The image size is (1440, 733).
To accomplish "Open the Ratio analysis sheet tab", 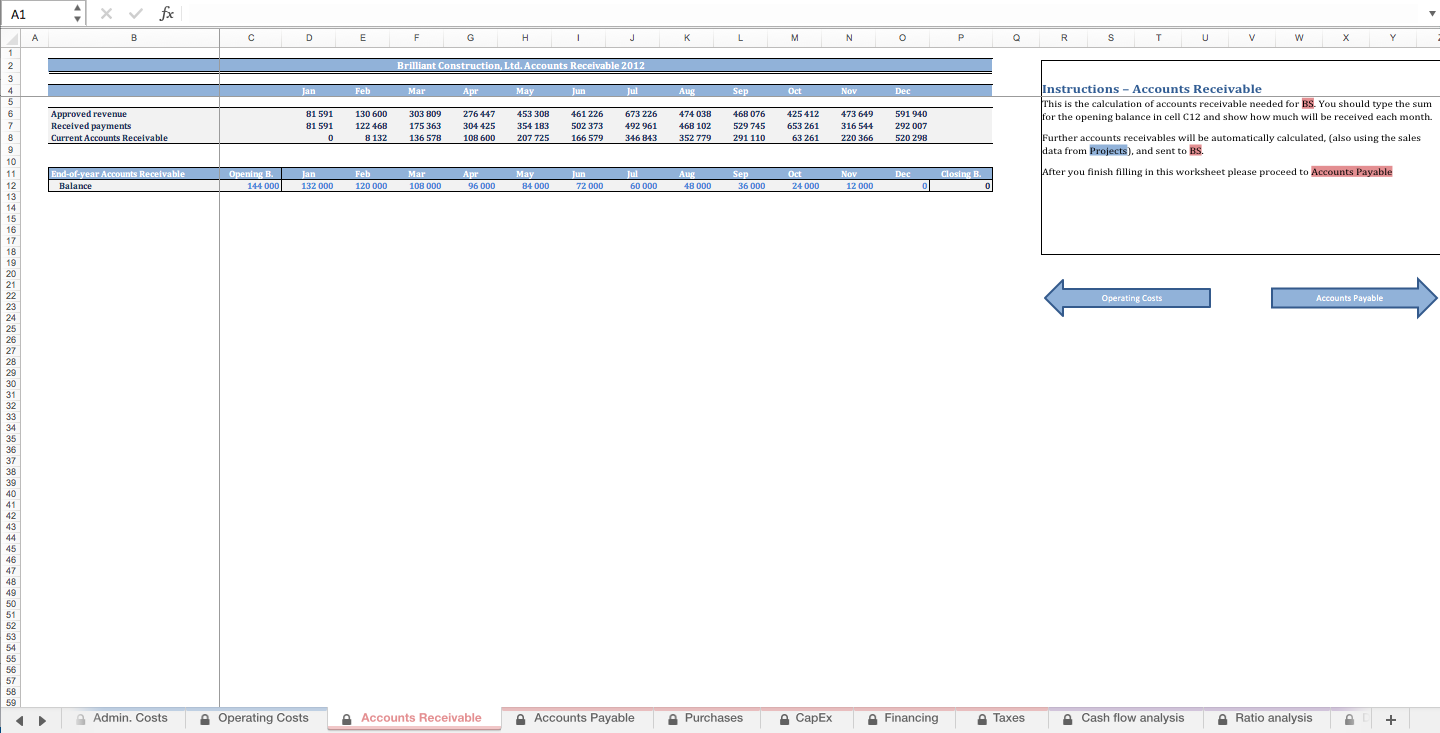I will [x=1264, y=718].
